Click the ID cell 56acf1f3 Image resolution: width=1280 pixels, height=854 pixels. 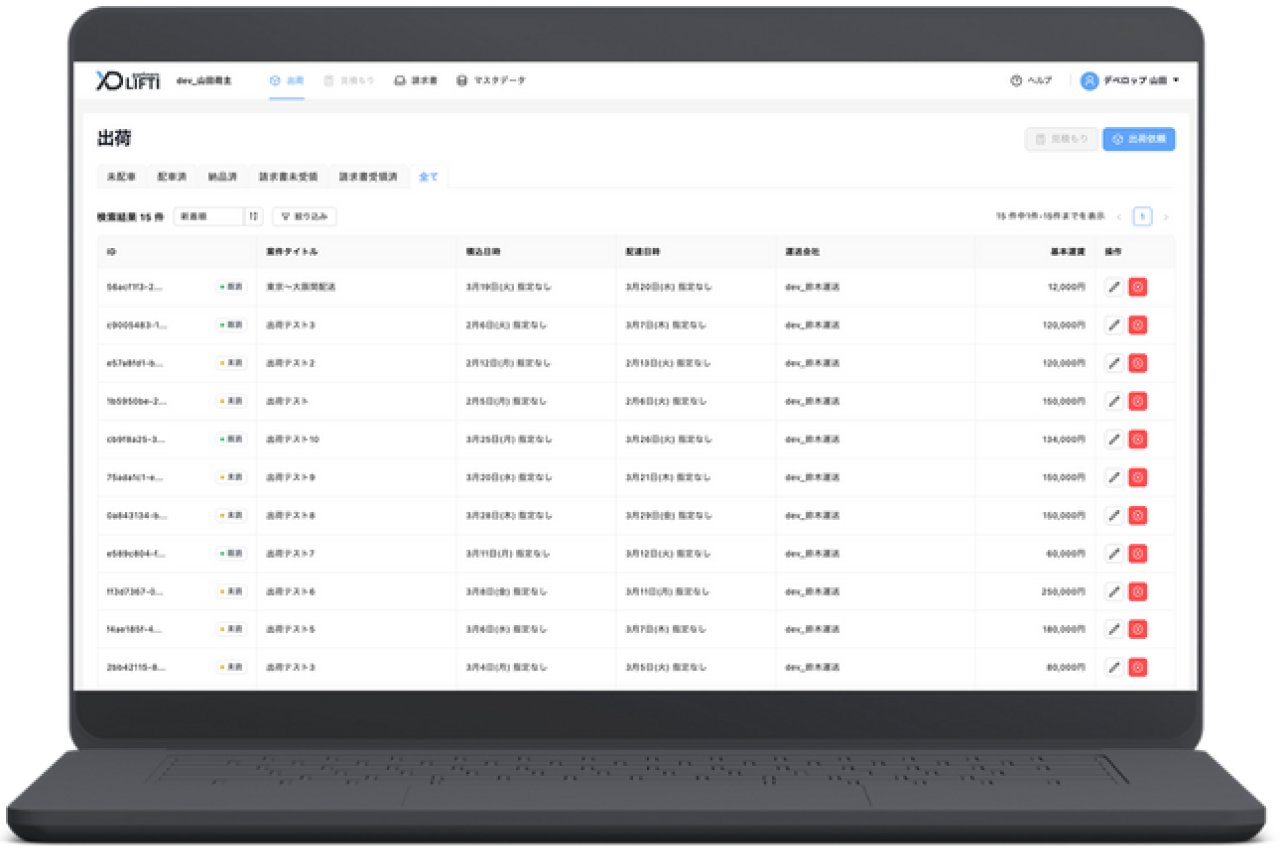click(x=135, y=287)
